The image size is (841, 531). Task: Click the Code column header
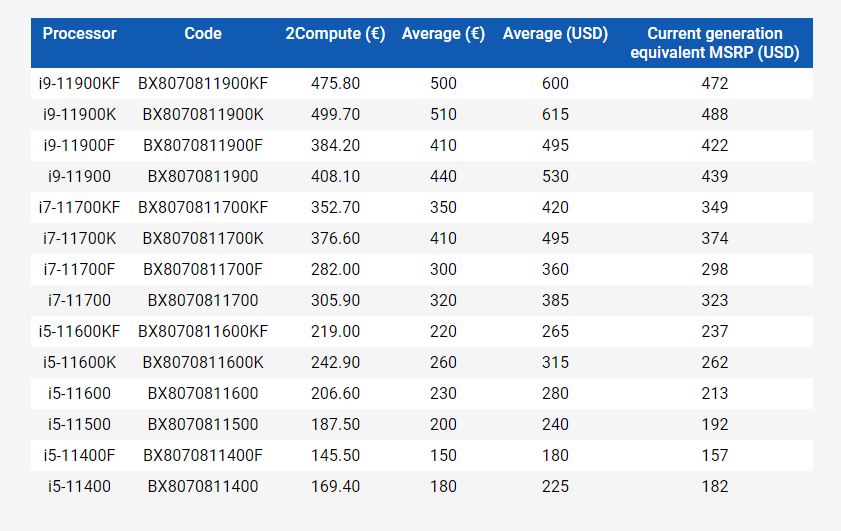(x=203, y=34)
